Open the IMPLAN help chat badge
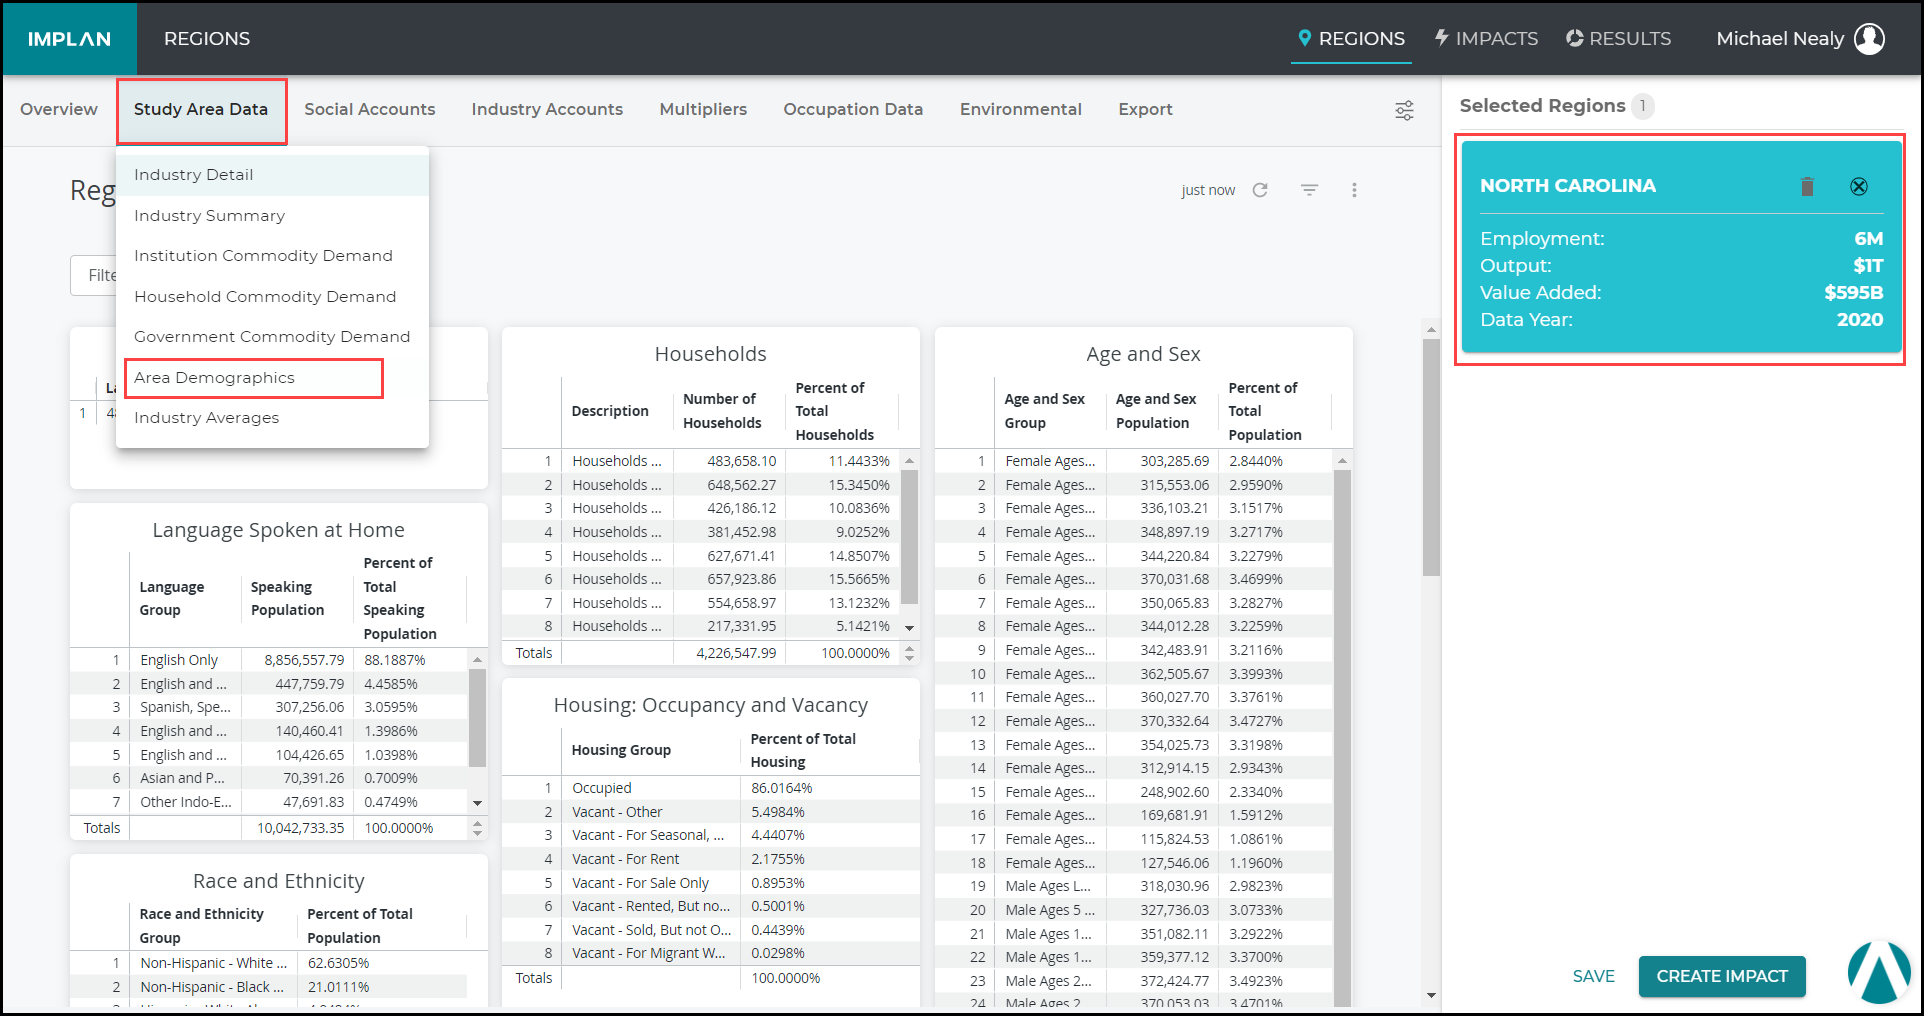This screenshot has width=1924, height=1016. tap(1879, 972)
